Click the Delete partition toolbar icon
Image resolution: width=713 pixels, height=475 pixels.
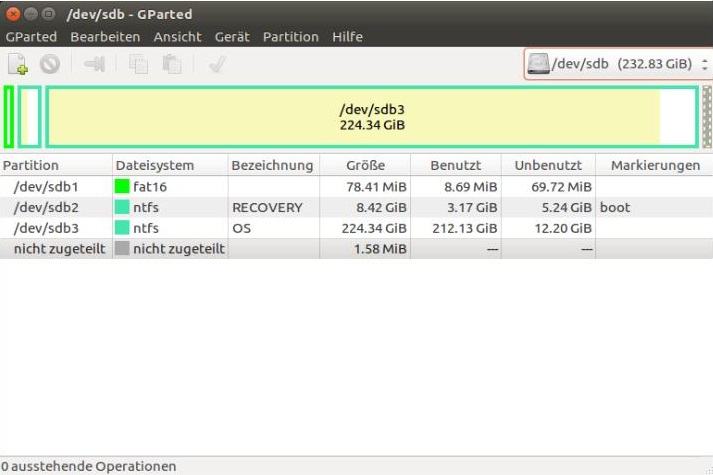point(50,64)
